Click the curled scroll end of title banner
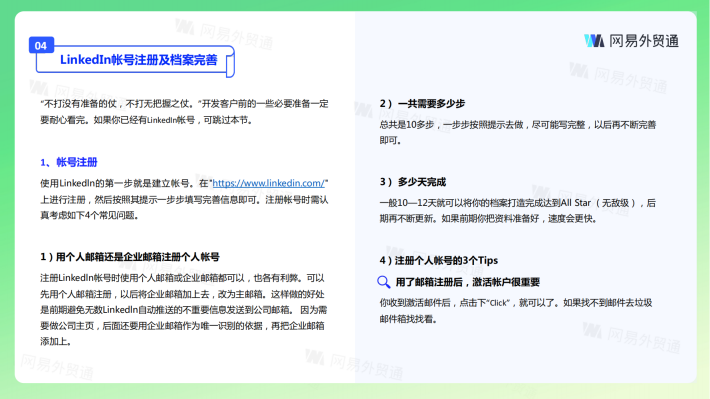Image resolution: width=710 pixels, height=399 pixels. 230,62
